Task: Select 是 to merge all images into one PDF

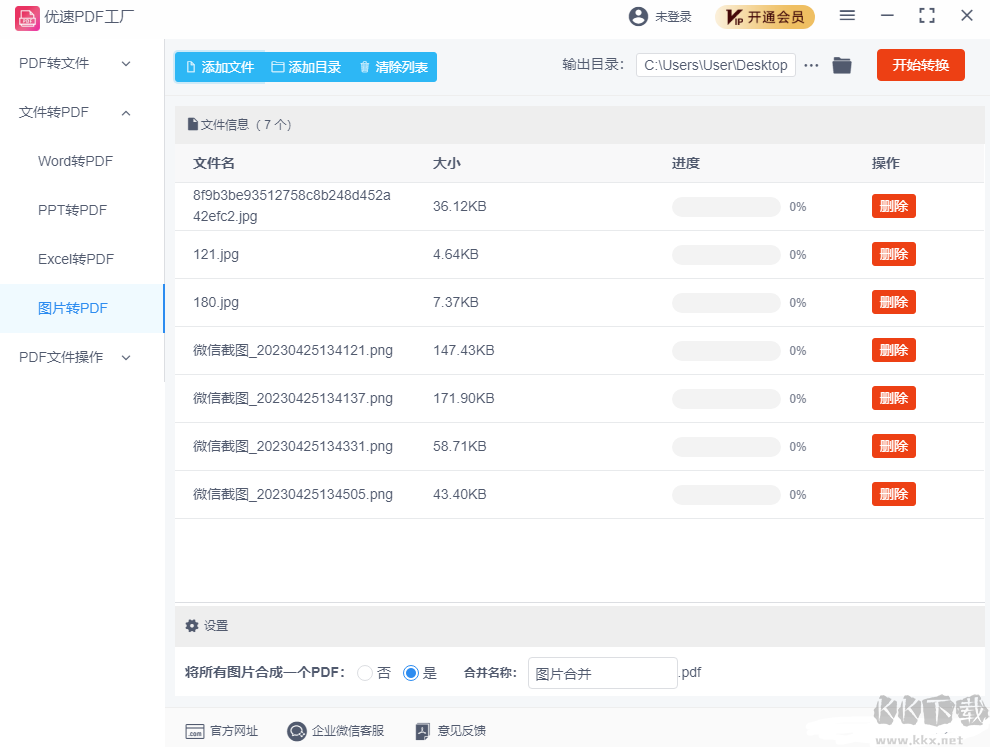Action: [x=410, y=673]
